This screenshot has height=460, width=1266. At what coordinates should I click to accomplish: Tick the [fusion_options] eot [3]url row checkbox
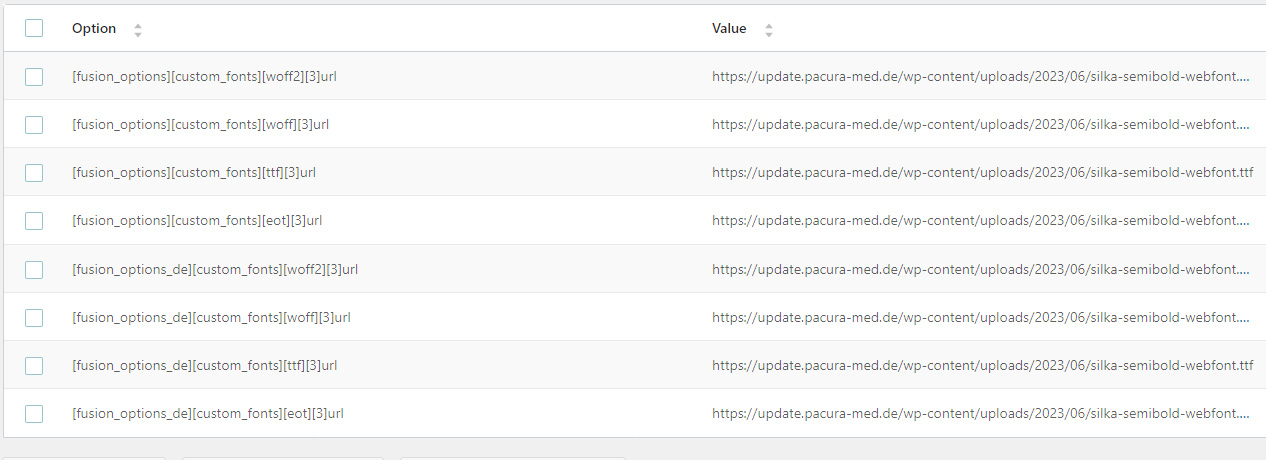34,220
